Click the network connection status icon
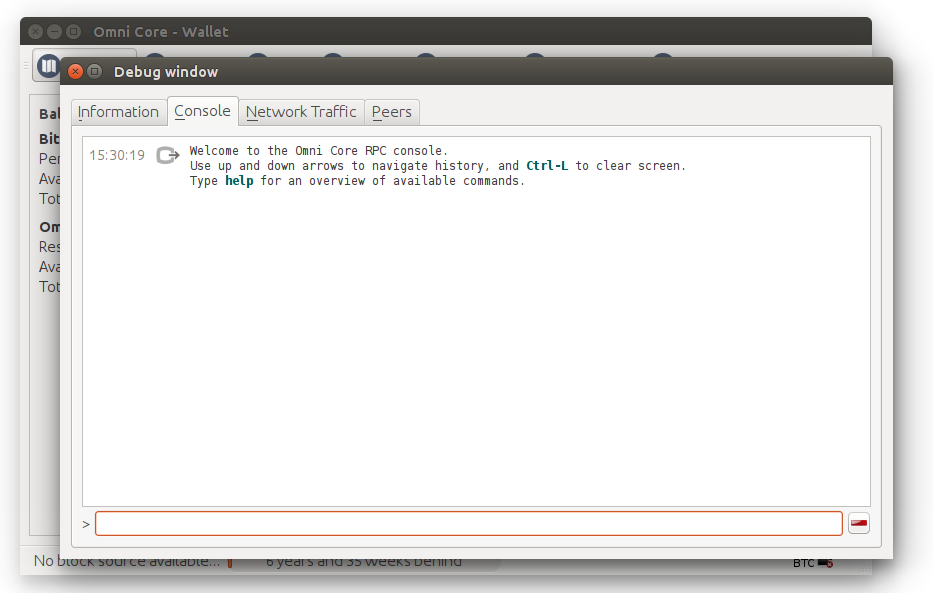This screenshot has width=933, height=593. tap(825, 563)
